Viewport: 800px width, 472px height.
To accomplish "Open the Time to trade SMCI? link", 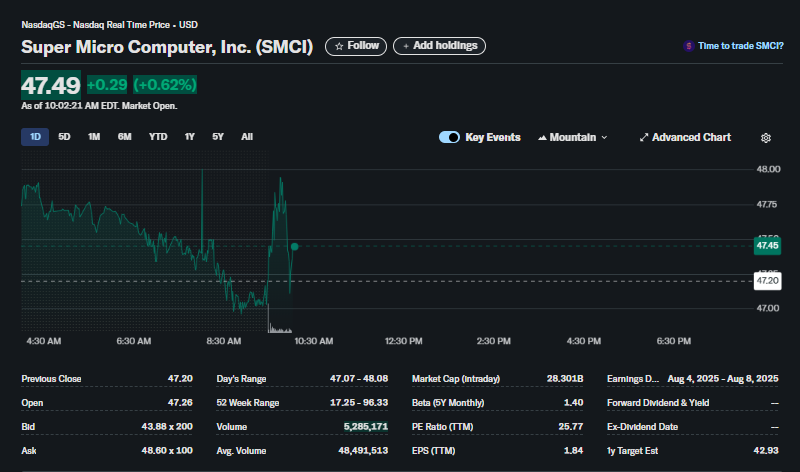I will click(740, 46).
